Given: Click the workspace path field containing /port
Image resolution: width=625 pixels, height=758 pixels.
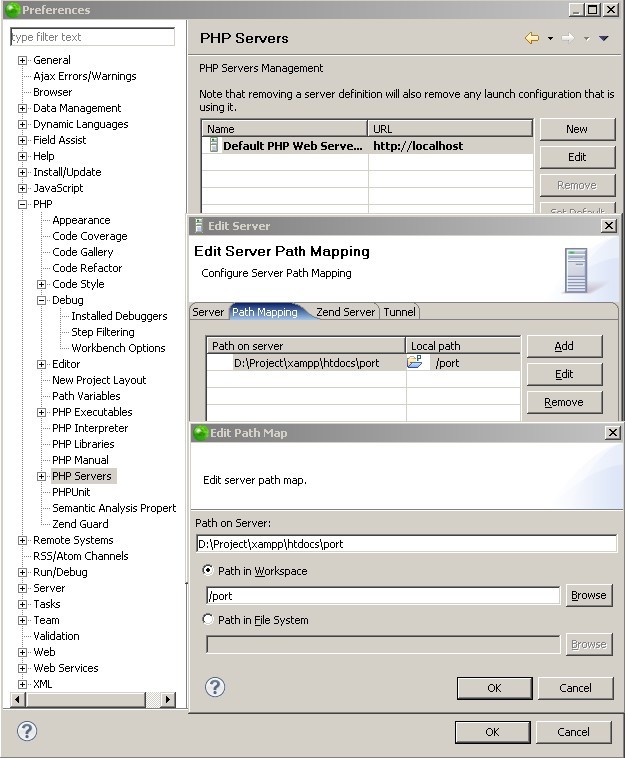Looking at the screenshot, I should click(x=383, y=596).
